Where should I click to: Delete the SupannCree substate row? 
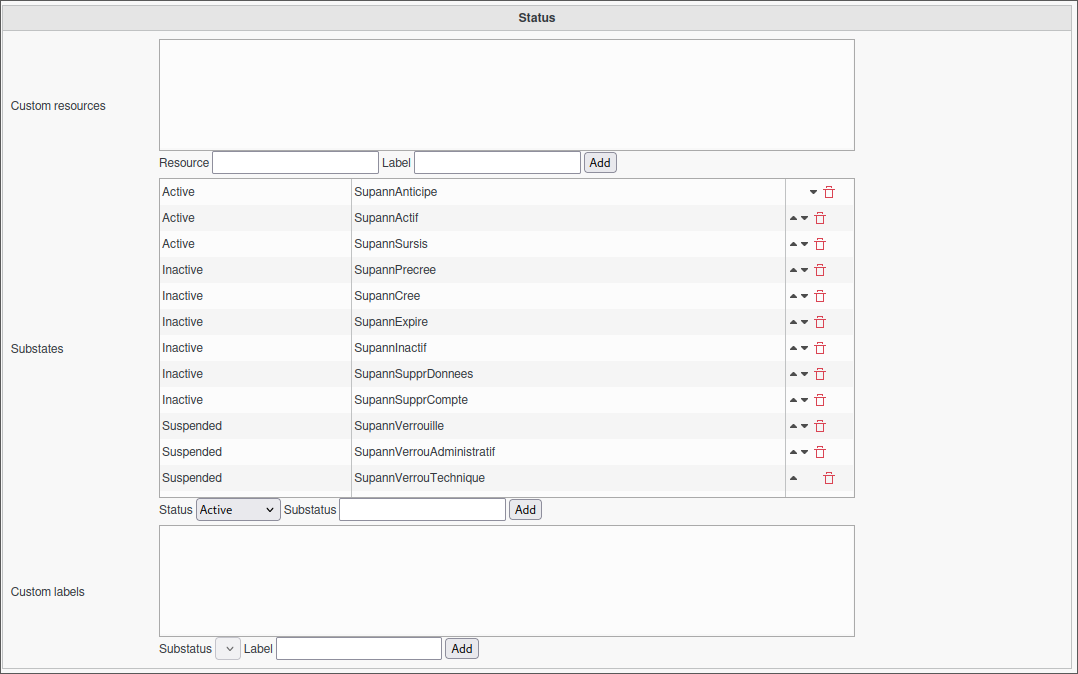coord(820,296)
